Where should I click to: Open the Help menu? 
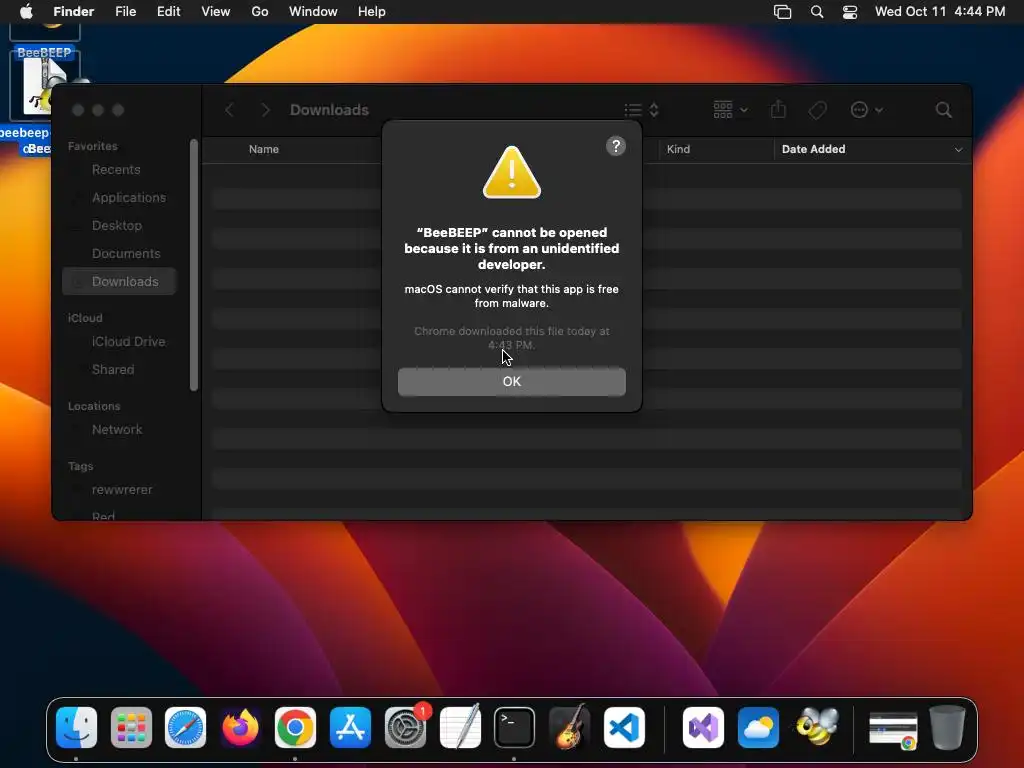click(x=372, y=12)
